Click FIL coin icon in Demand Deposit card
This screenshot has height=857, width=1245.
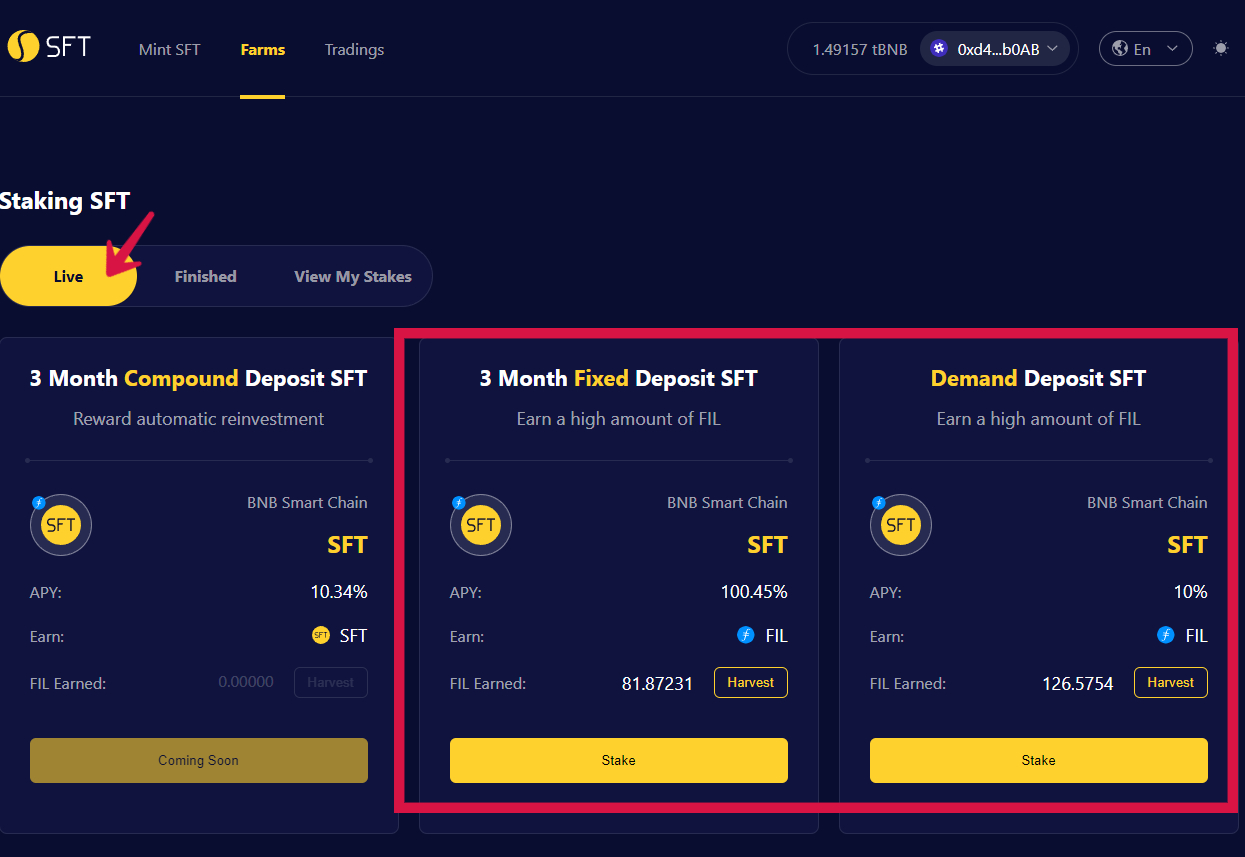tap(1165, 635)
